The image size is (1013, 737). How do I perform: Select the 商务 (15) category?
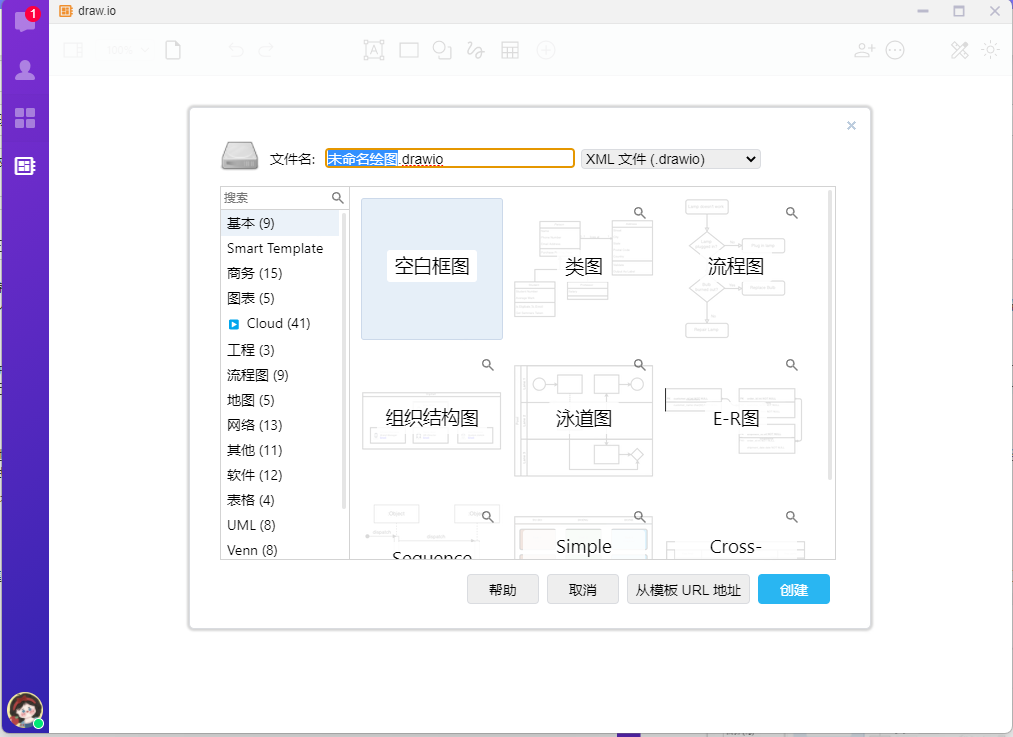tap(254, 273)
